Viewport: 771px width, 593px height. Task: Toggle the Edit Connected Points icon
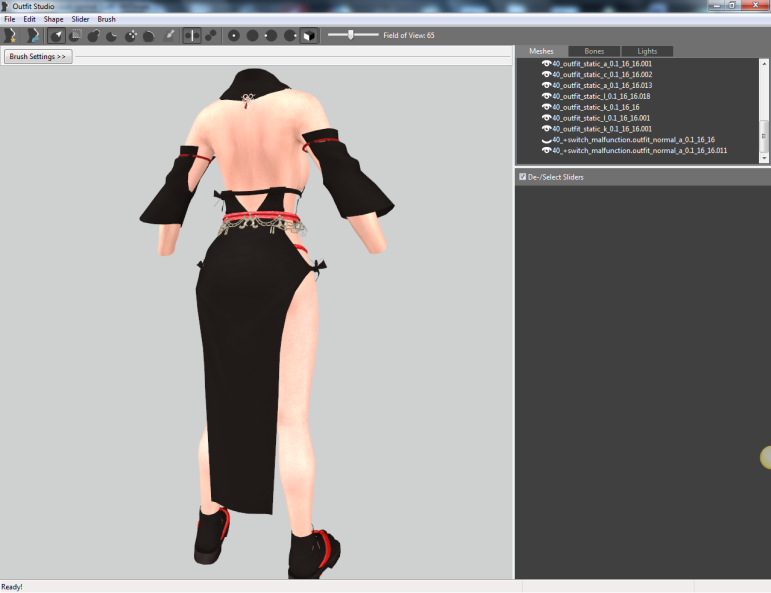click(x=211, y=35)
